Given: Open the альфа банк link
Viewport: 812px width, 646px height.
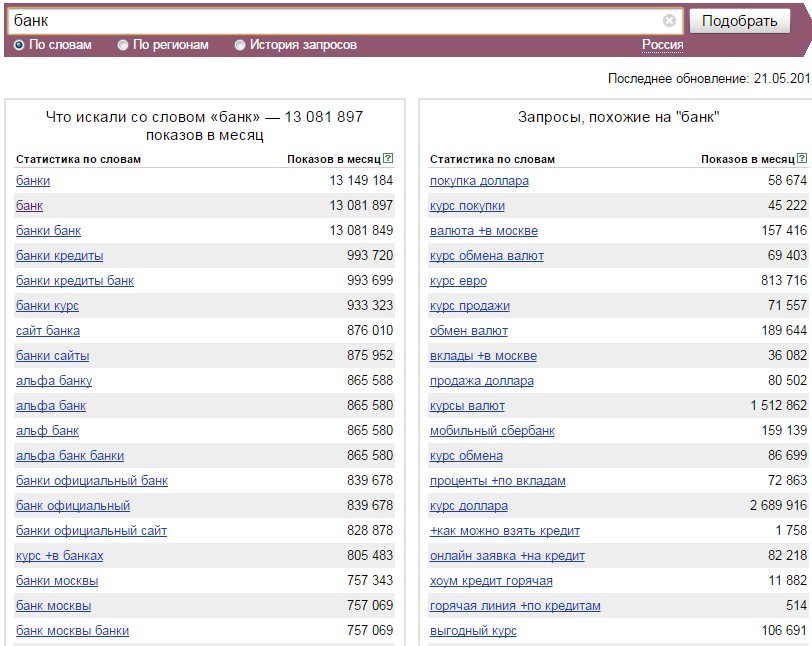Looking at the screenshot, I should point(51,406).
